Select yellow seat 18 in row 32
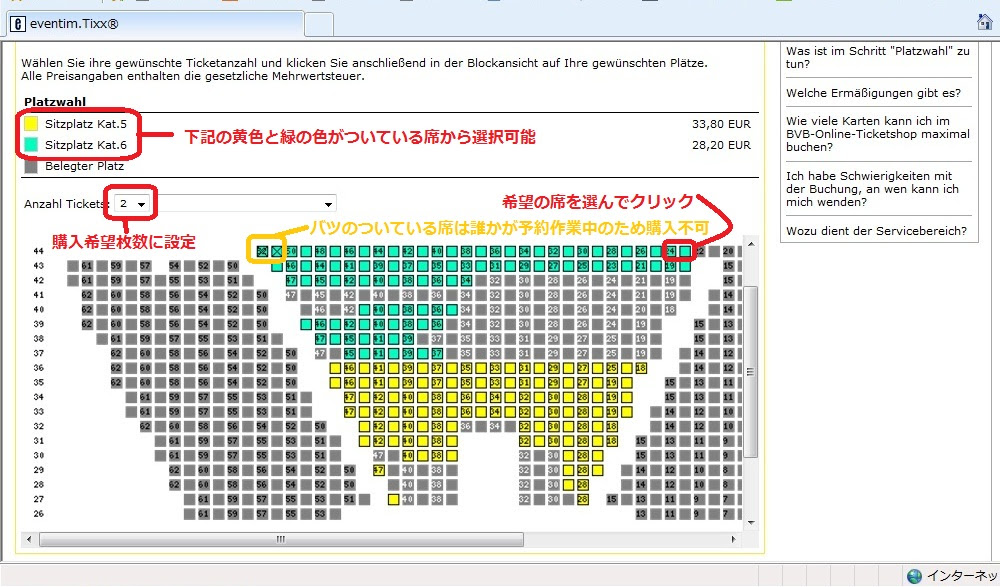This screenshot has width=1000, height=587. click(x=612, y=426)
